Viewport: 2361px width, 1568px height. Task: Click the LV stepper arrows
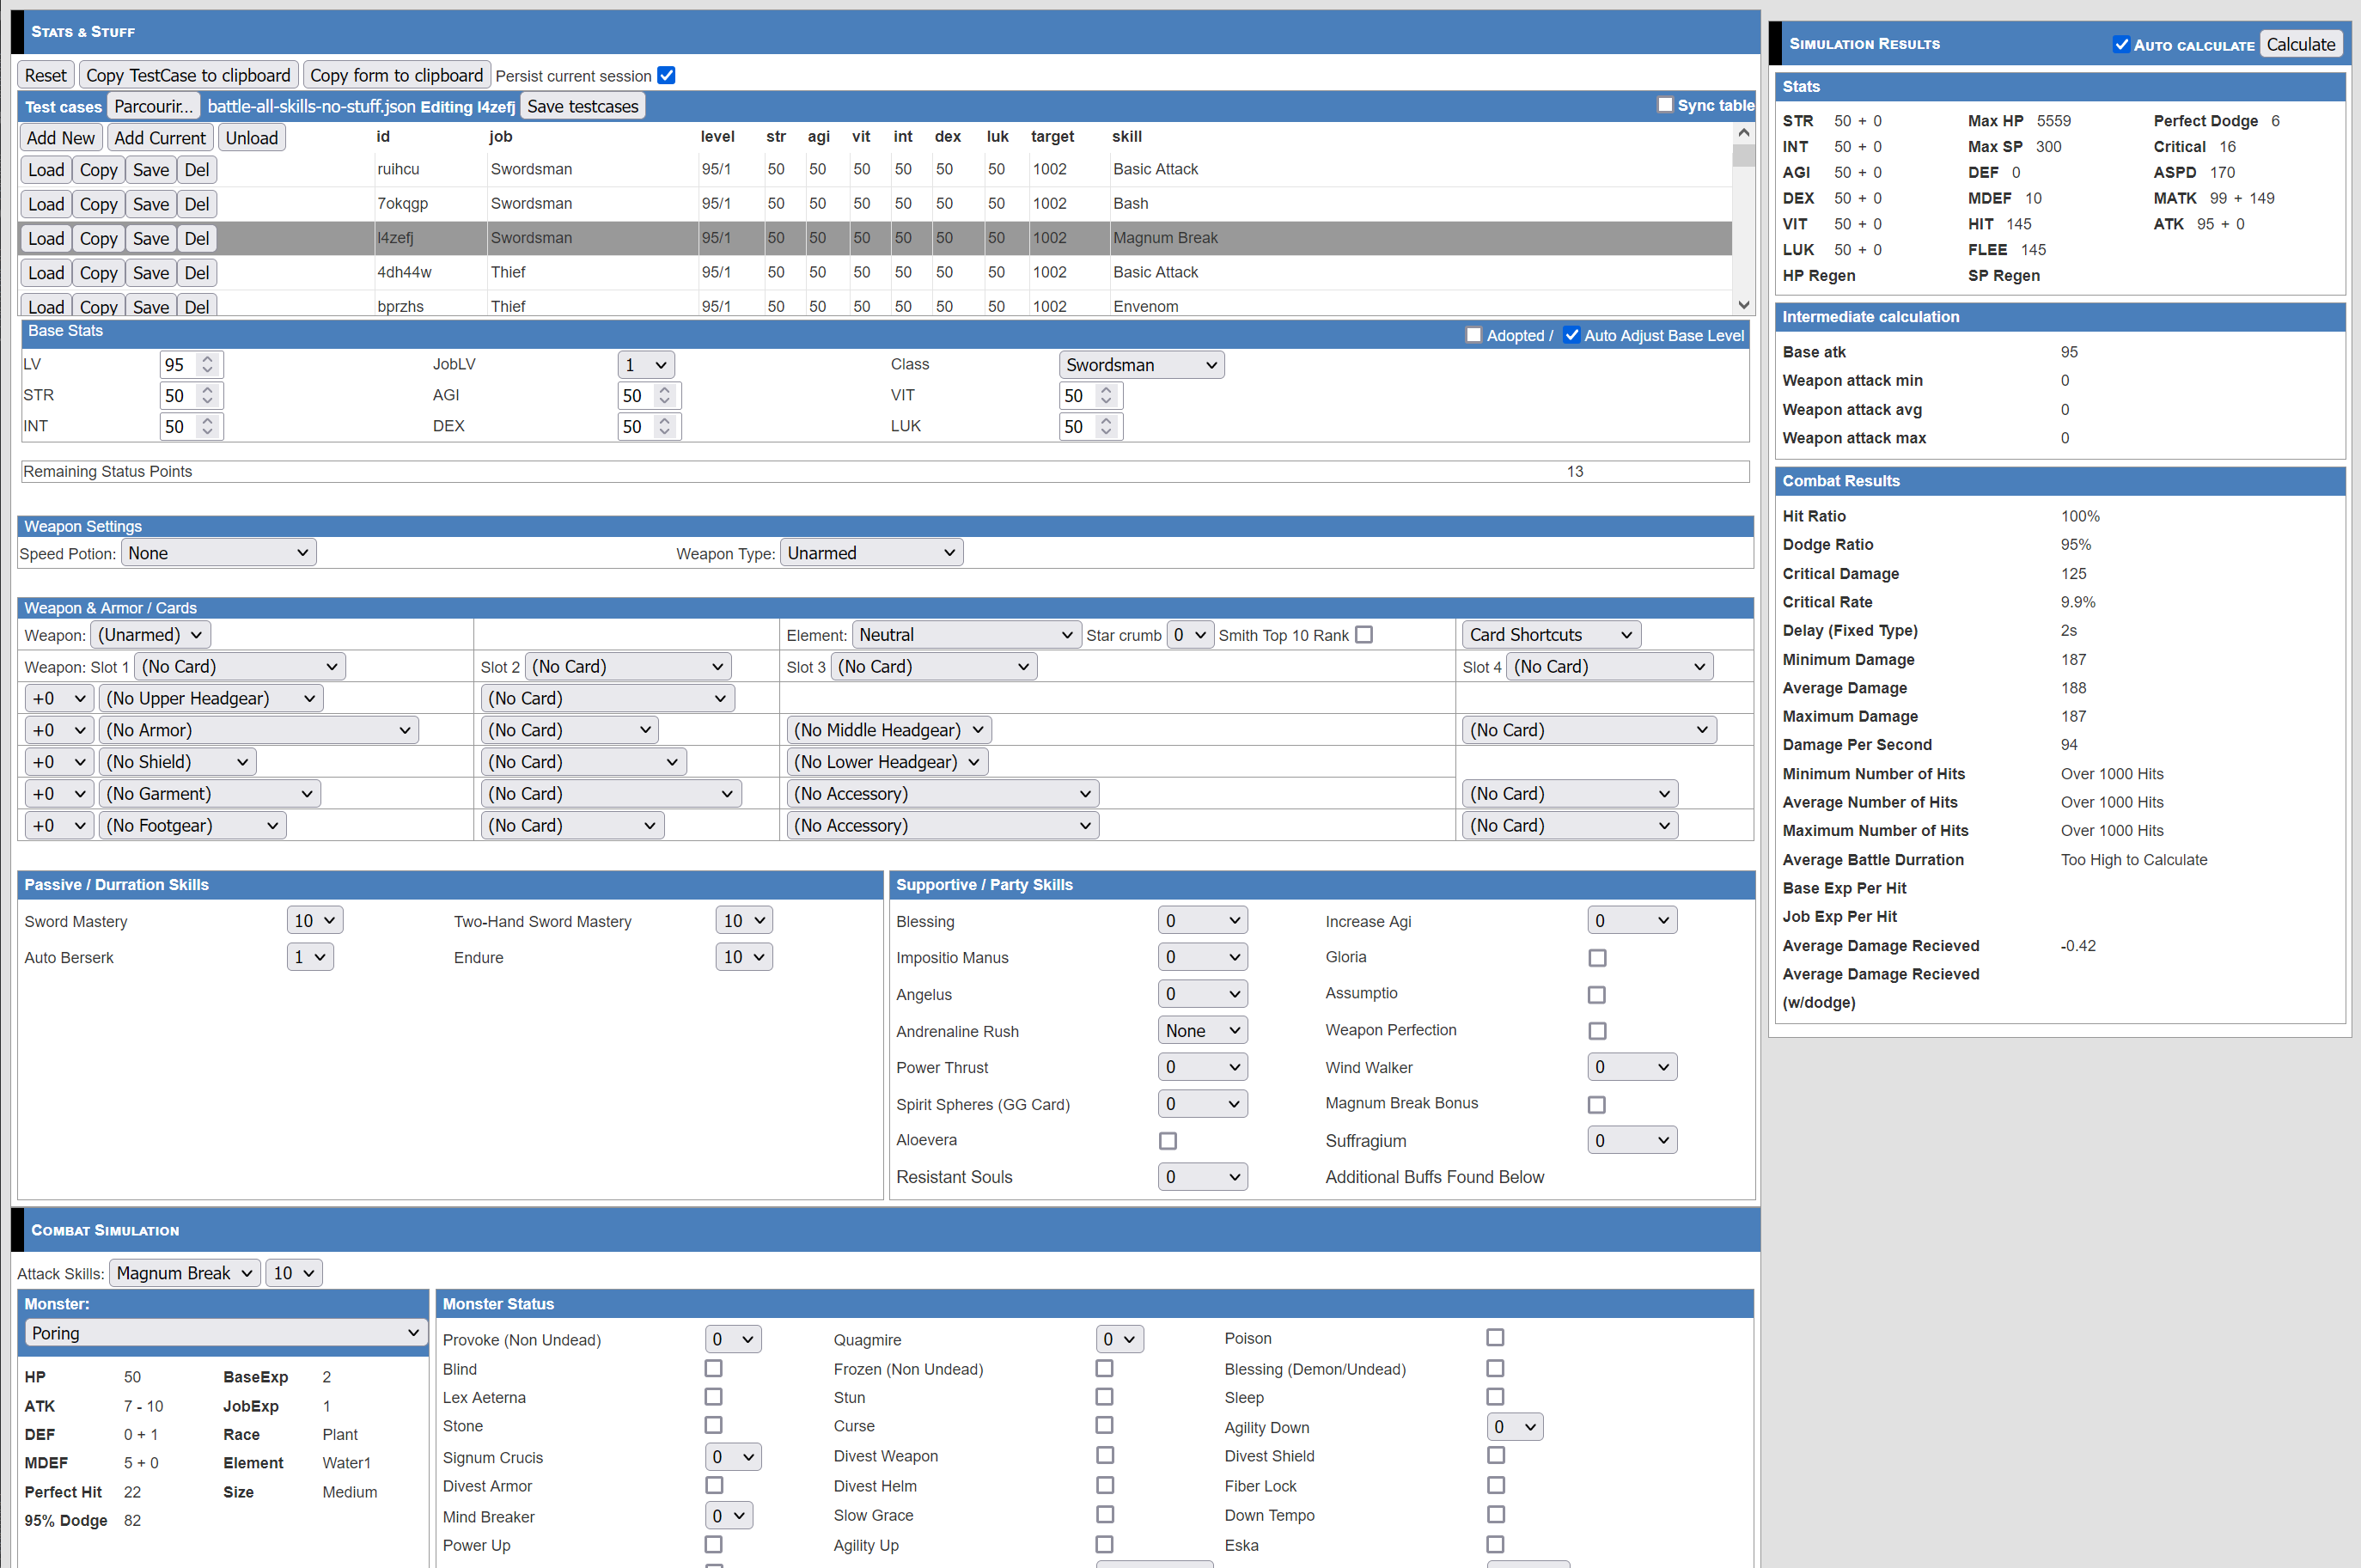(x=207, y=364)
